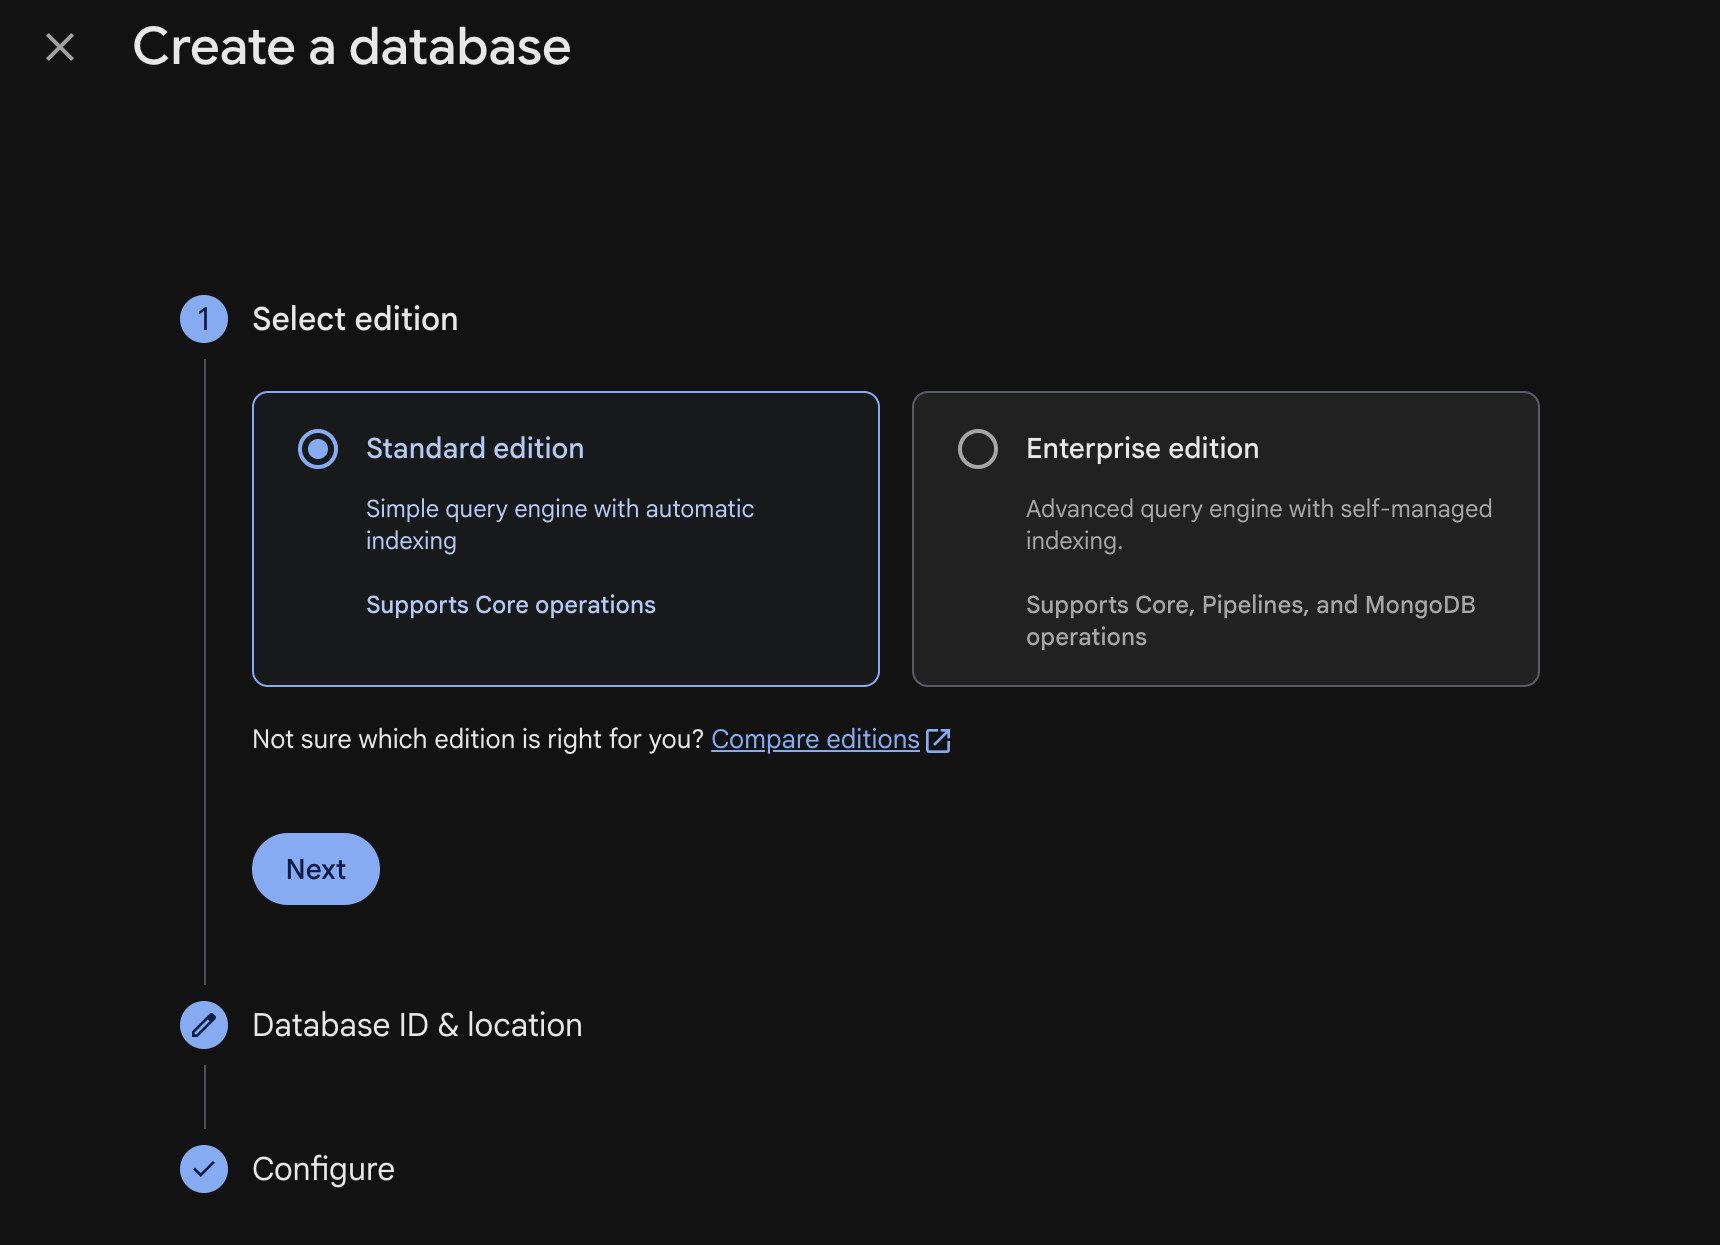Expand the Configure step
This screenshot has height=1245, width=1720.
[x=323, y=1168]
